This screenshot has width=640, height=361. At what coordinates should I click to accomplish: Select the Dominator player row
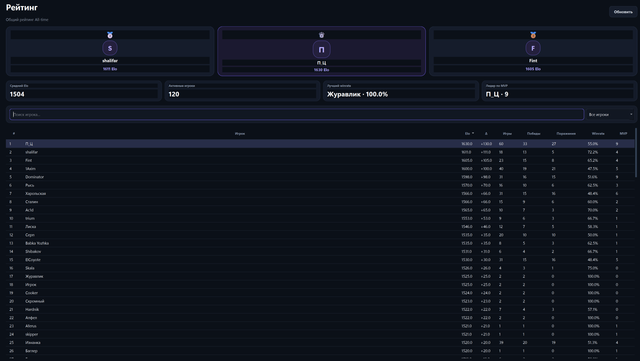[320, 177]
